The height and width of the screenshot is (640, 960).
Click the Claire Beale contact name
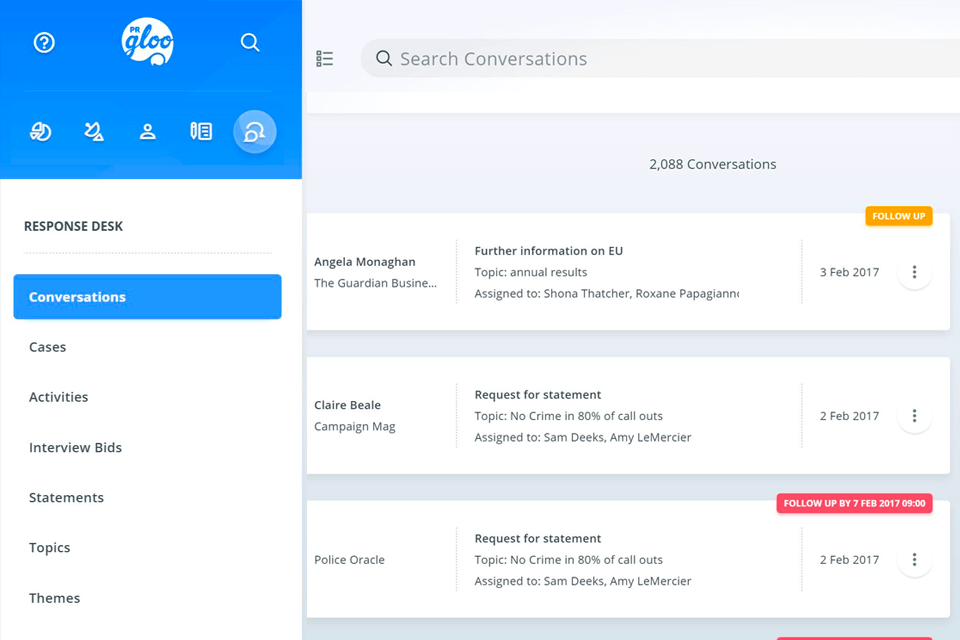pos(347,405)
